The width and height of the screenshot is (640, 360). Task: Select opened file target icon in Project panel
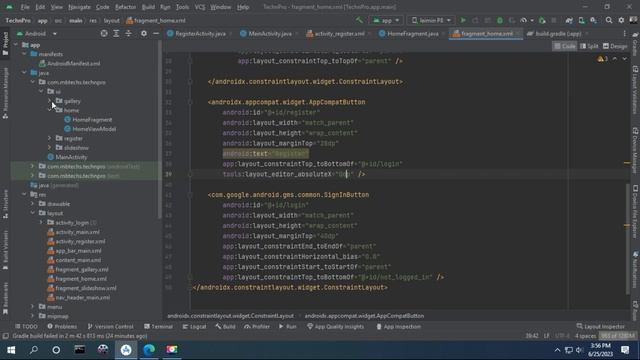pos(104,33)
